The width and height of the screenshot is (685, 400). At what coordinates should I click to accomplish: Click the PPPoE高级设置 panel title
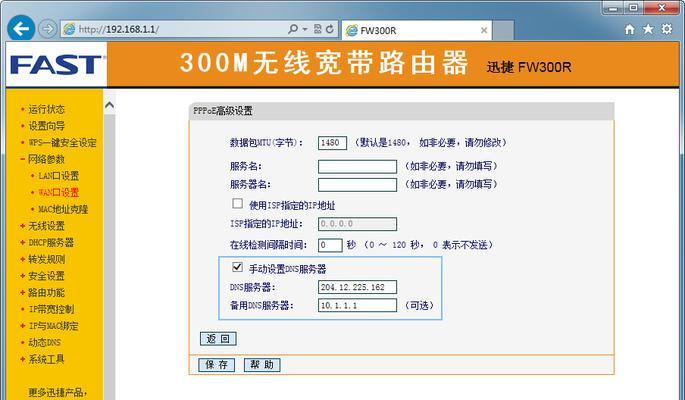223,111
